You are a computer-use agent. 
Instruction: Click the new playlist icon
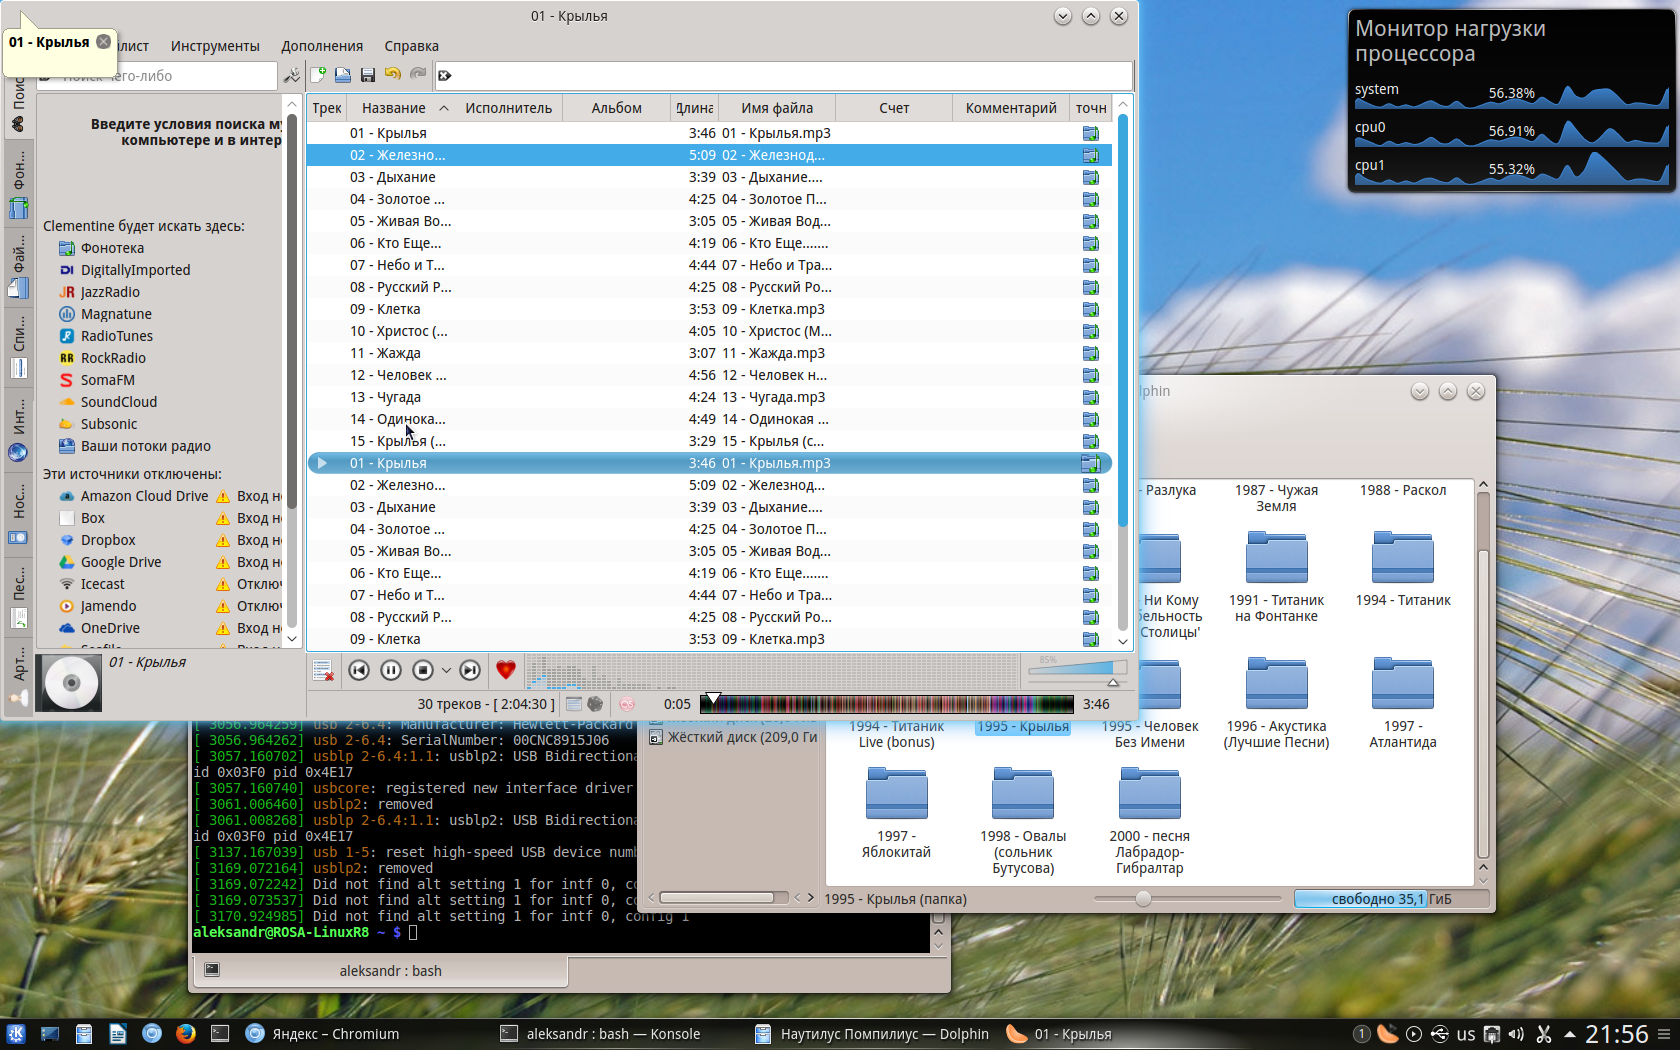tap(318, 75)
